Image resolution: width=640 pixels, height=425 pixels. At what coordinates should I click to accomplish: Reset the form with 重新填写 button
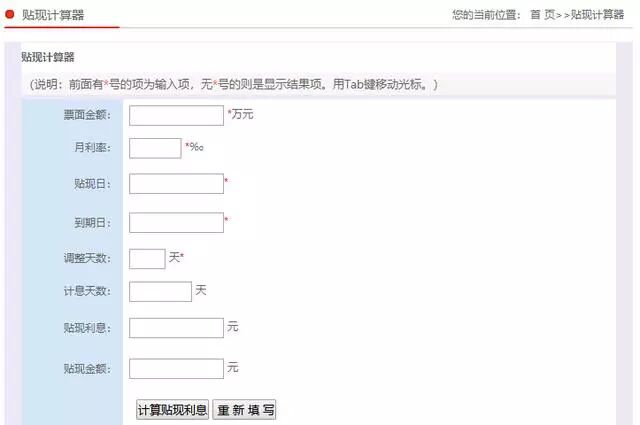tap(245, 410)
